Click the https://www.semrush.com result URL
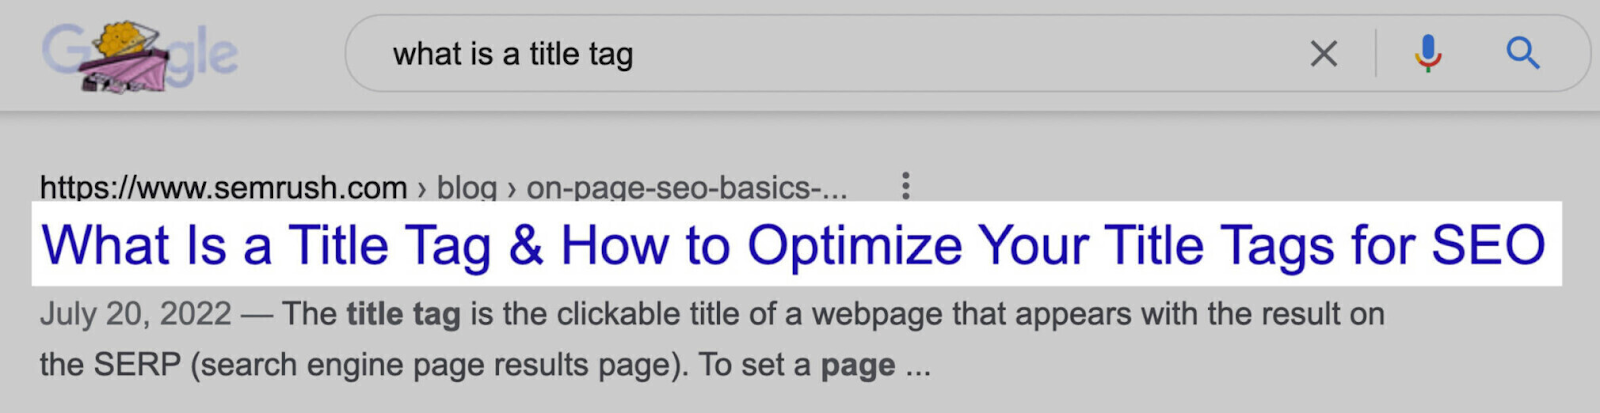Viewport: 1600px width, 413px height. coord(223,187)
